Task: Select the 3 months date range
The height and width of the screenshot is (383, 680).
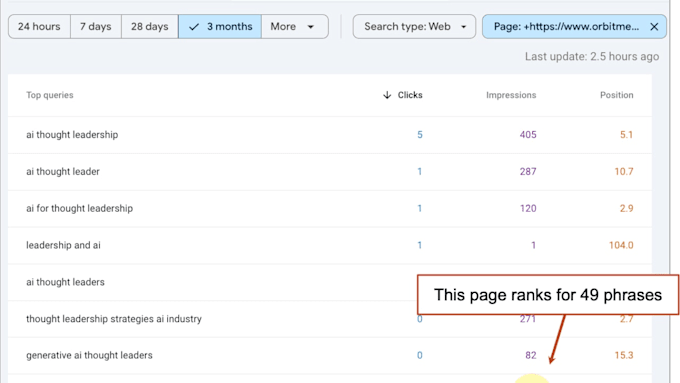Action: [220, 26]
